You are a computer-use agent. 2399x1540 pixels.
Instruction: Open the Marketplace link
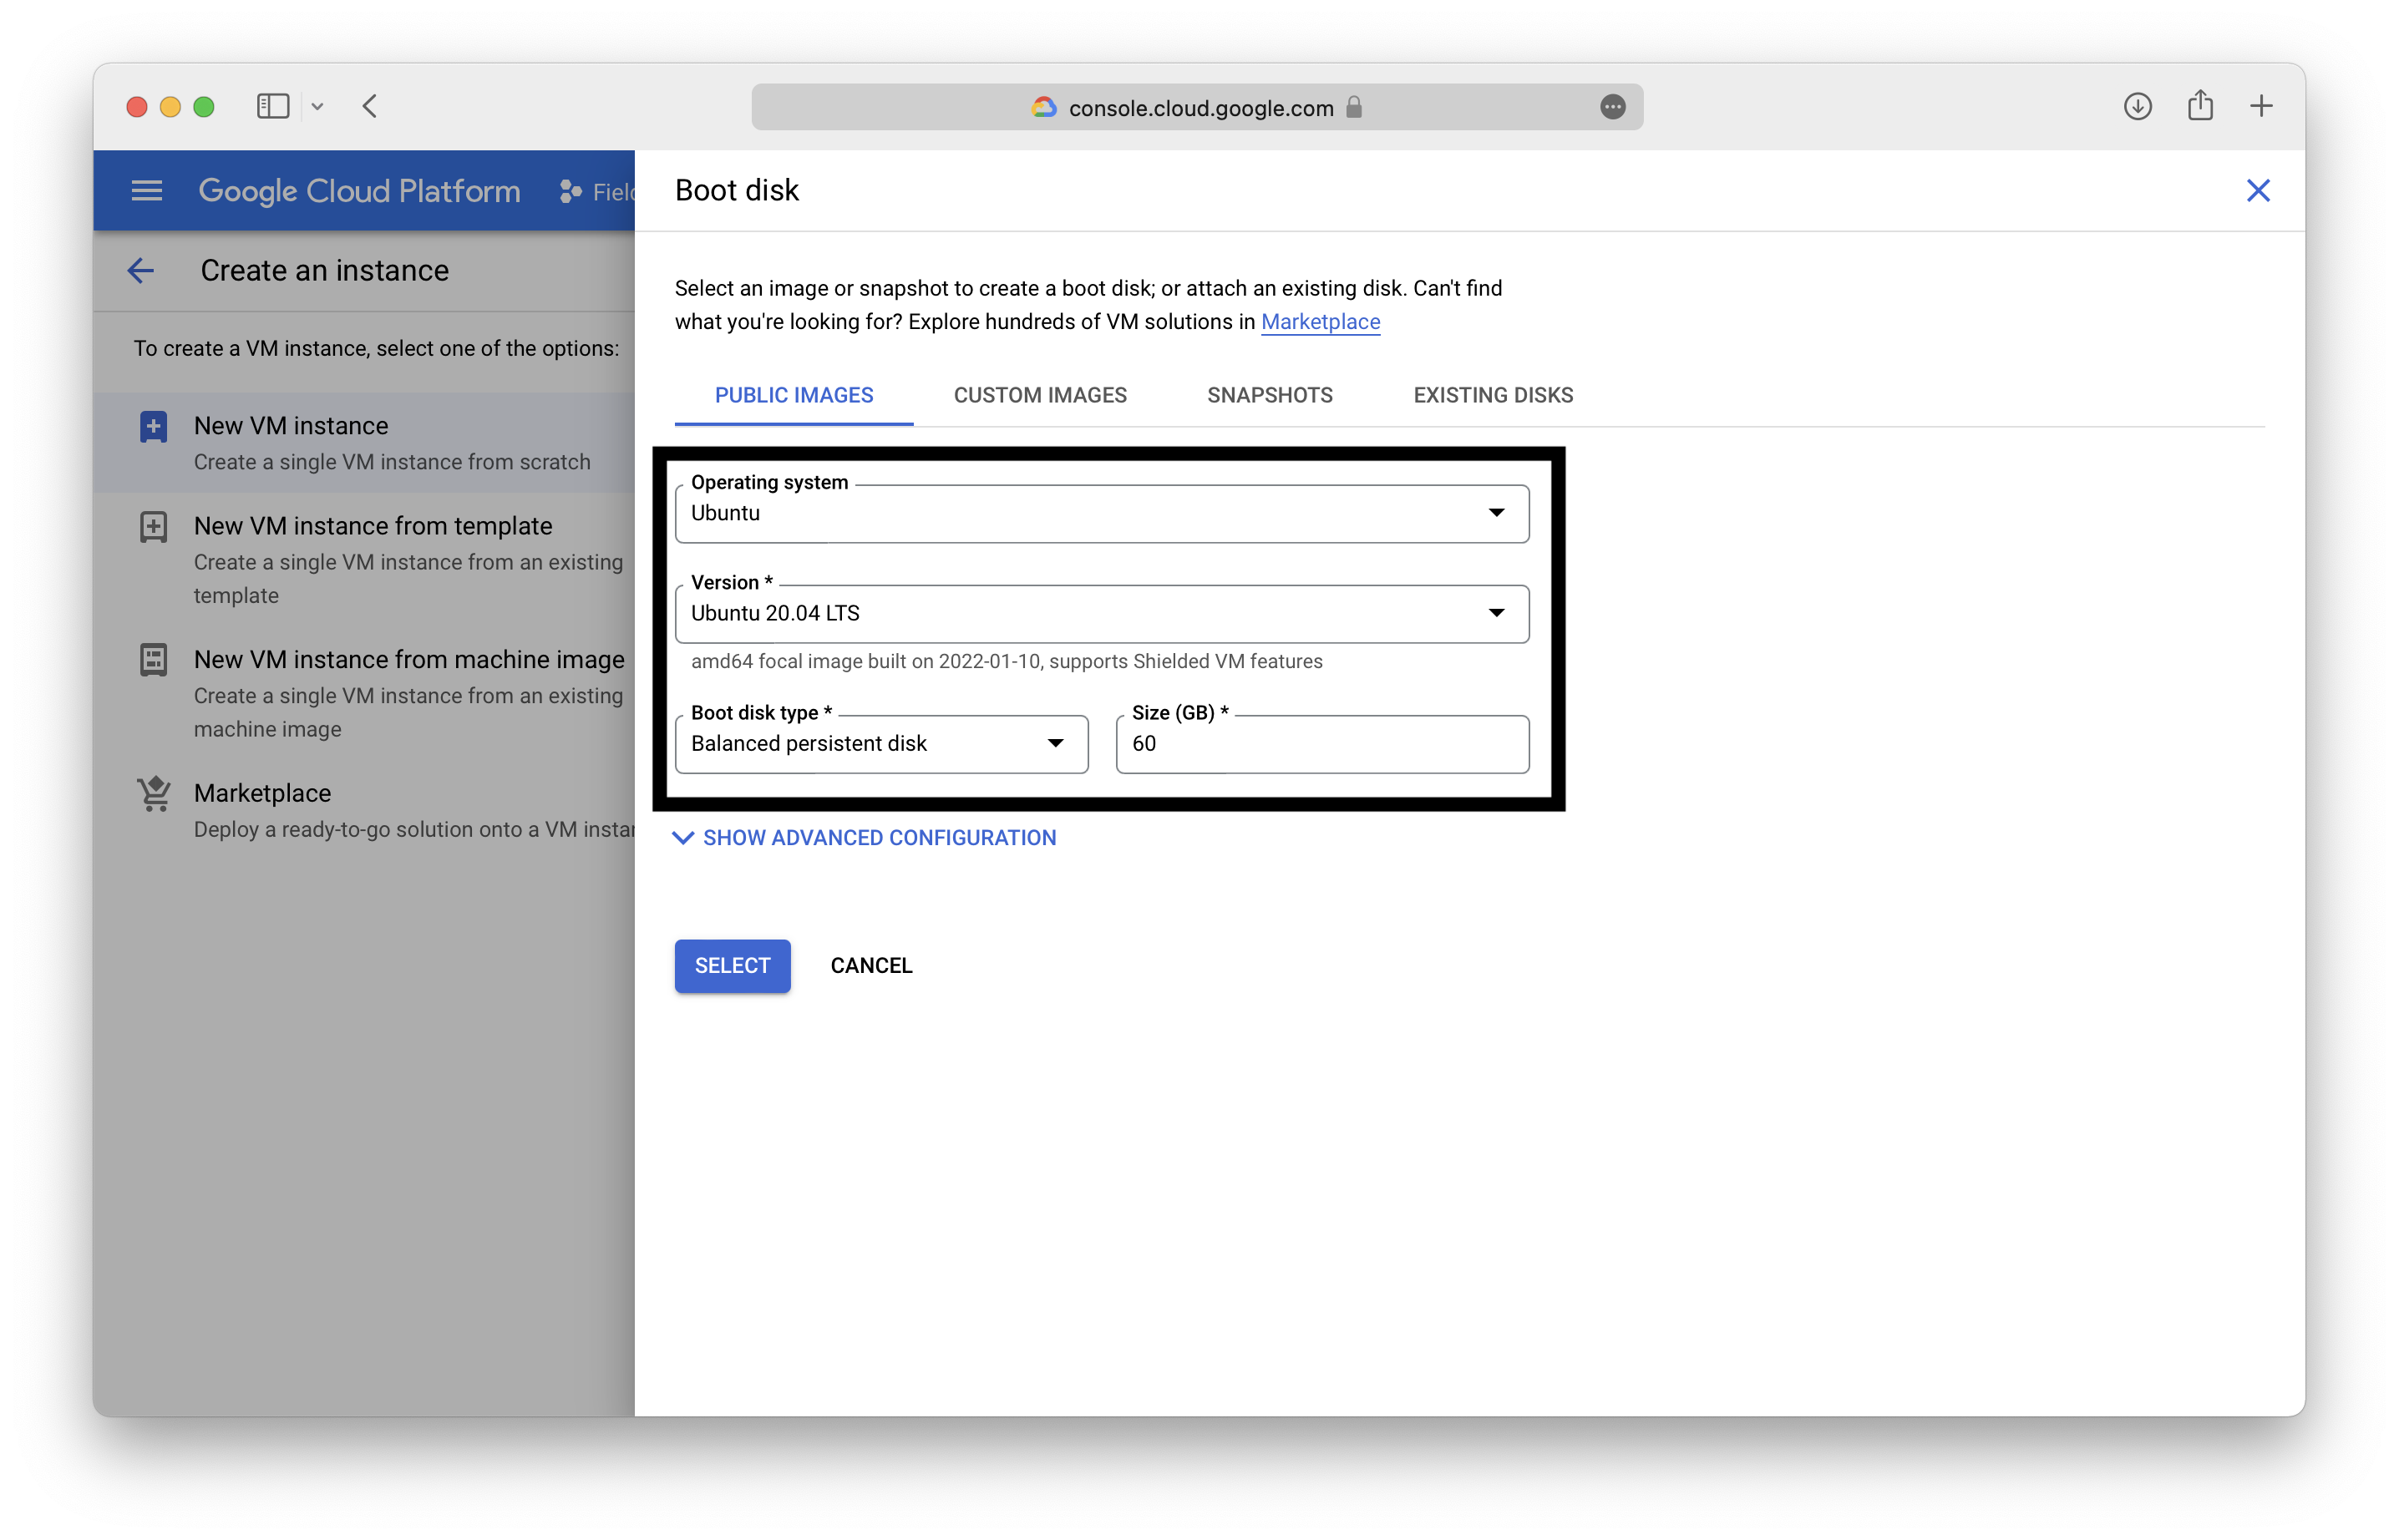tap(1320, 321)
